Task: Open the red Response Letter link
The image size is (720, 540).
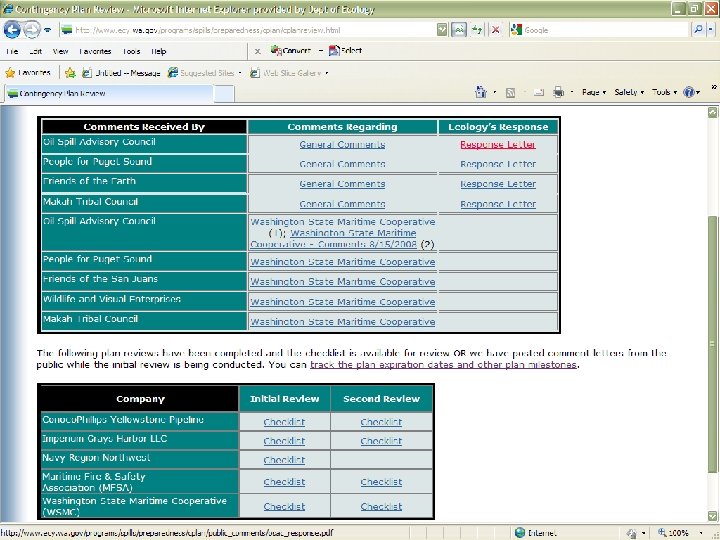Action: (498, 145)
